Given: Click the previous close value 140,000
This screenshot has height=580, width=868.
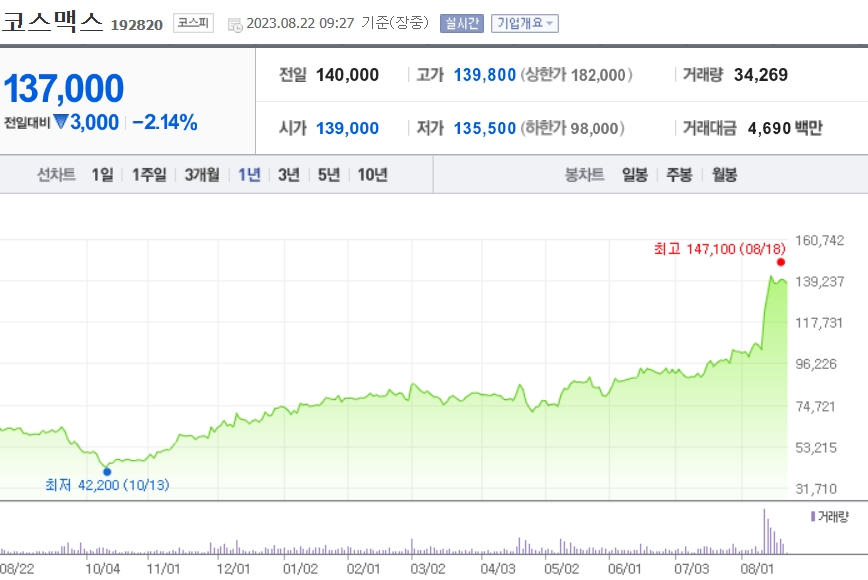Looking at the screenshot, I should coord(347,75).
